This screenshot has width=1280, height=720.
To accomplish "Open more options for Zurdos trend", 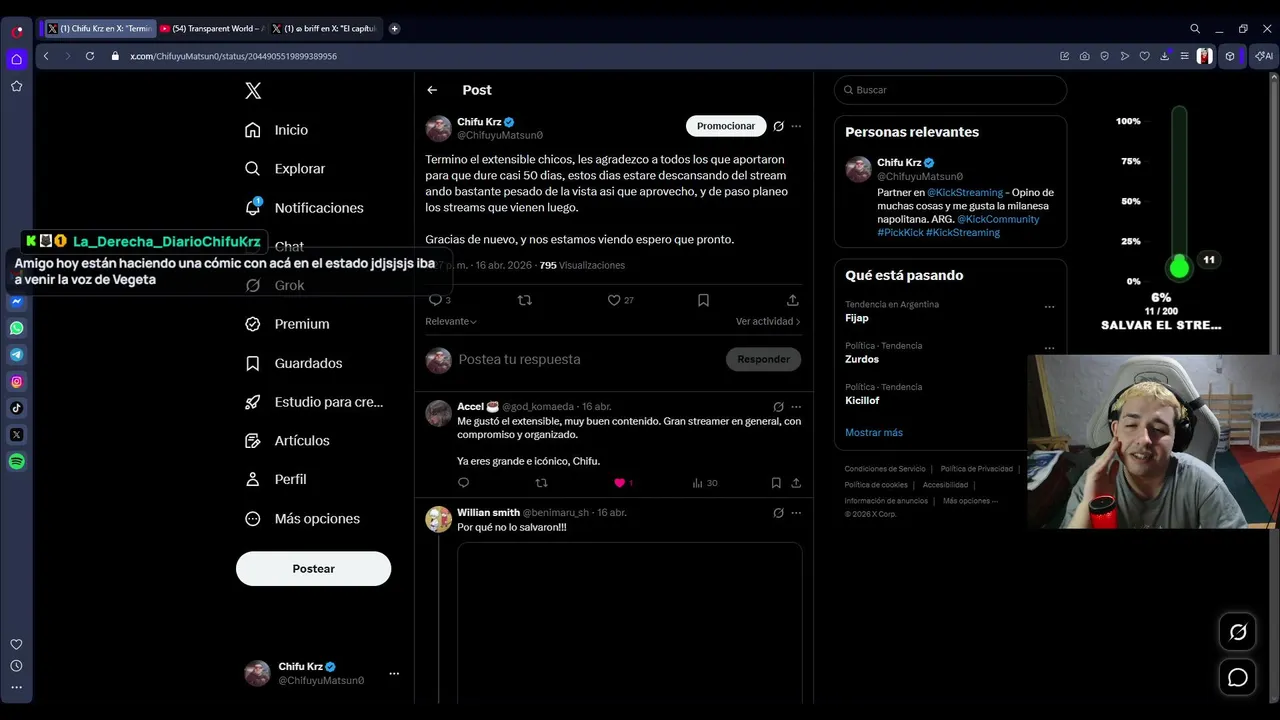I will (x=1049, y=348).
